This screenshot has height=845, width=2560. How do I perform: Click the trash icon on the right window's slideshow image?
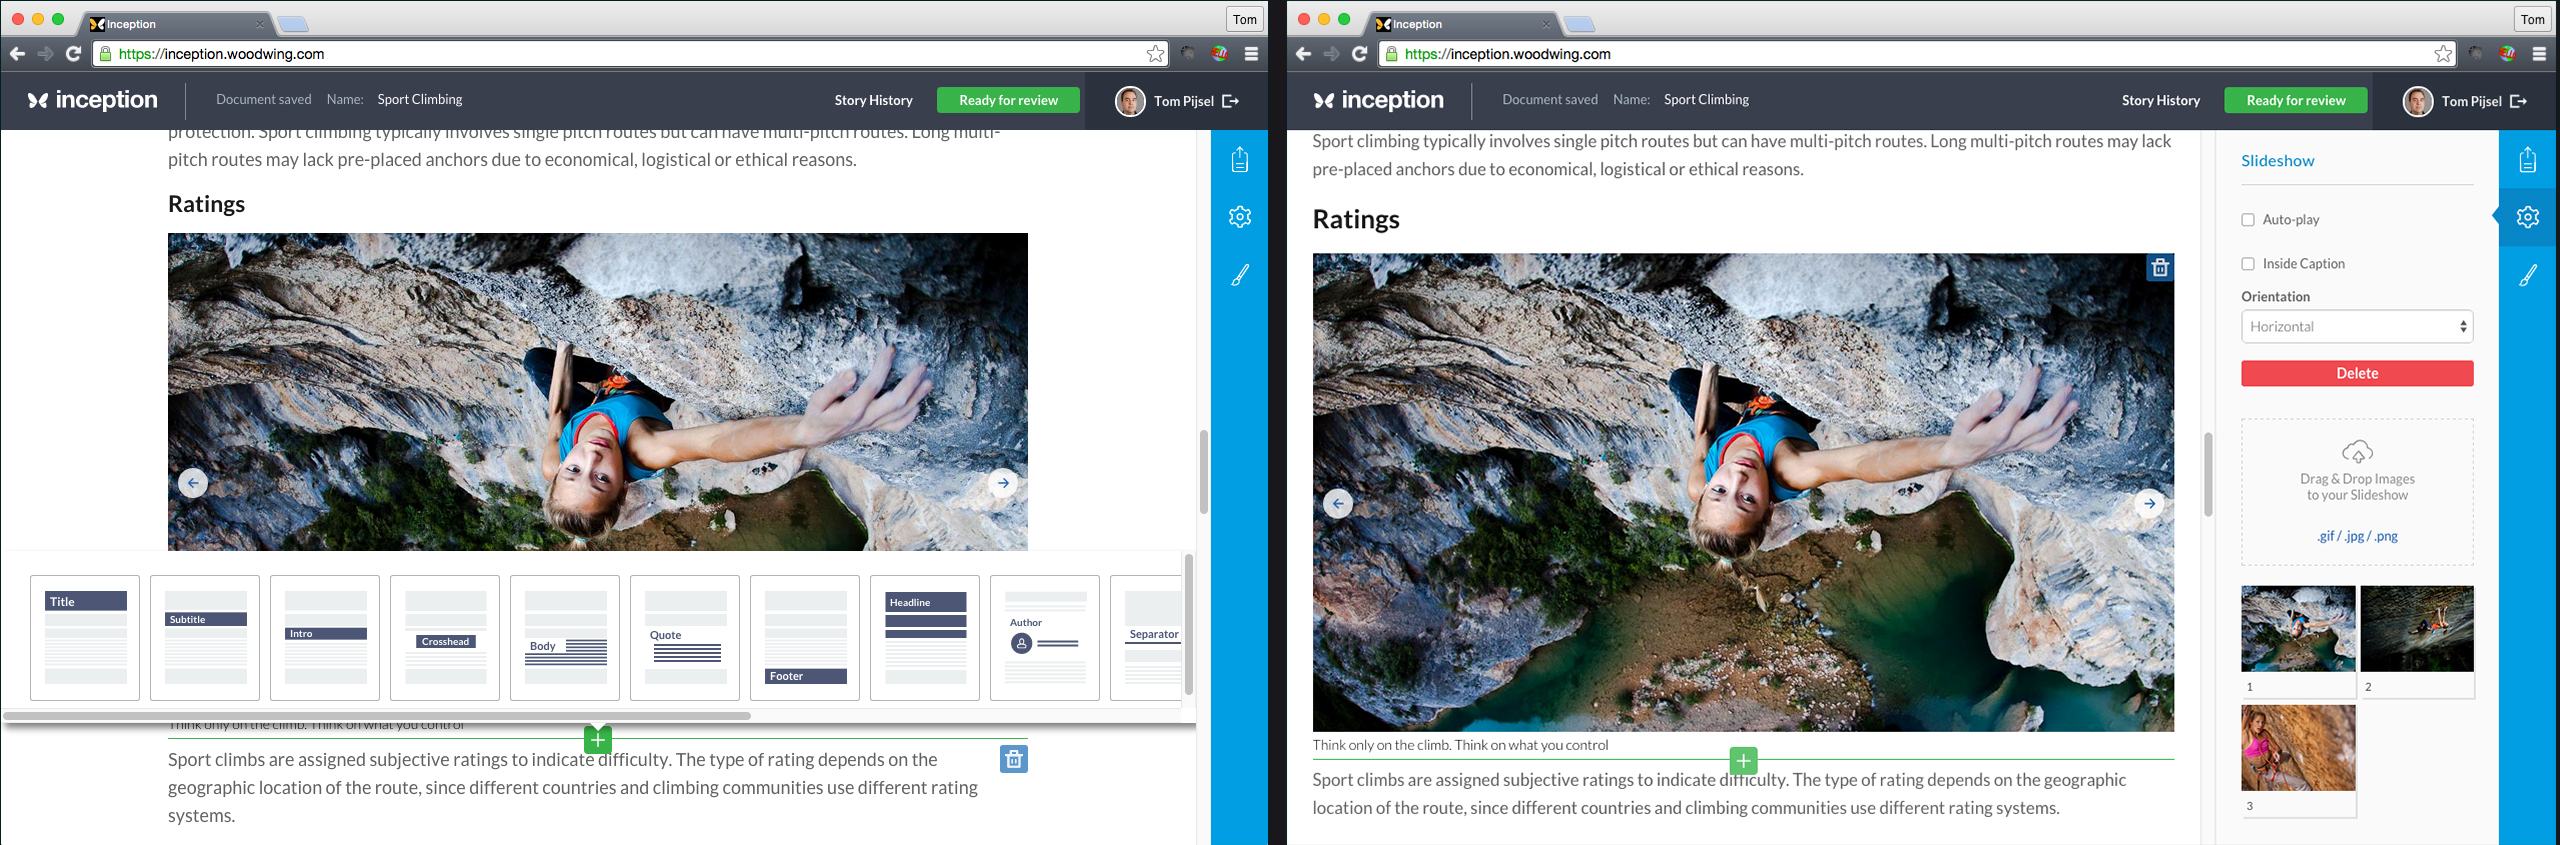coord(2159,268)
